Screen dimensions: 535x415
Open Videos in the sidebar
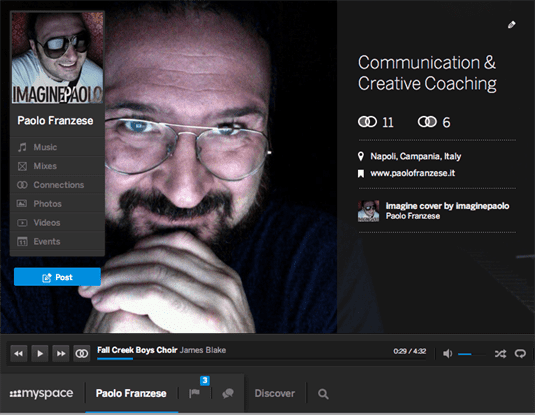click(x=57, y=223)
